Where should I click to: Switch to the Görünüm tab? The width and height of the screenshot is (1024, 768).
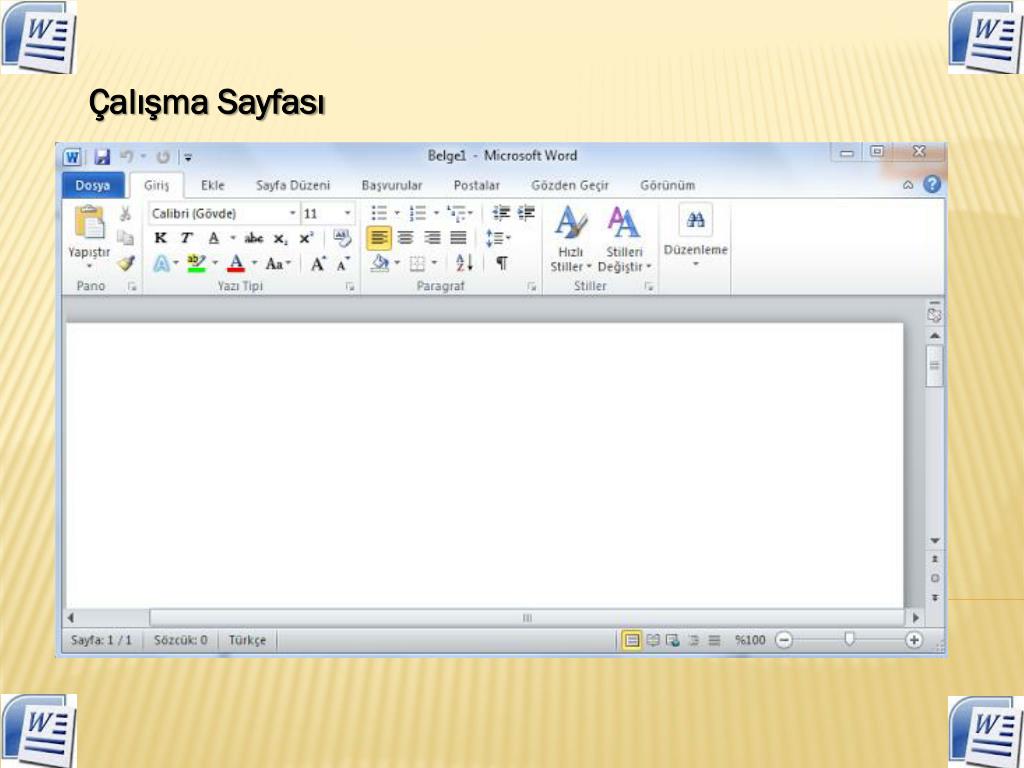point(667,185)
